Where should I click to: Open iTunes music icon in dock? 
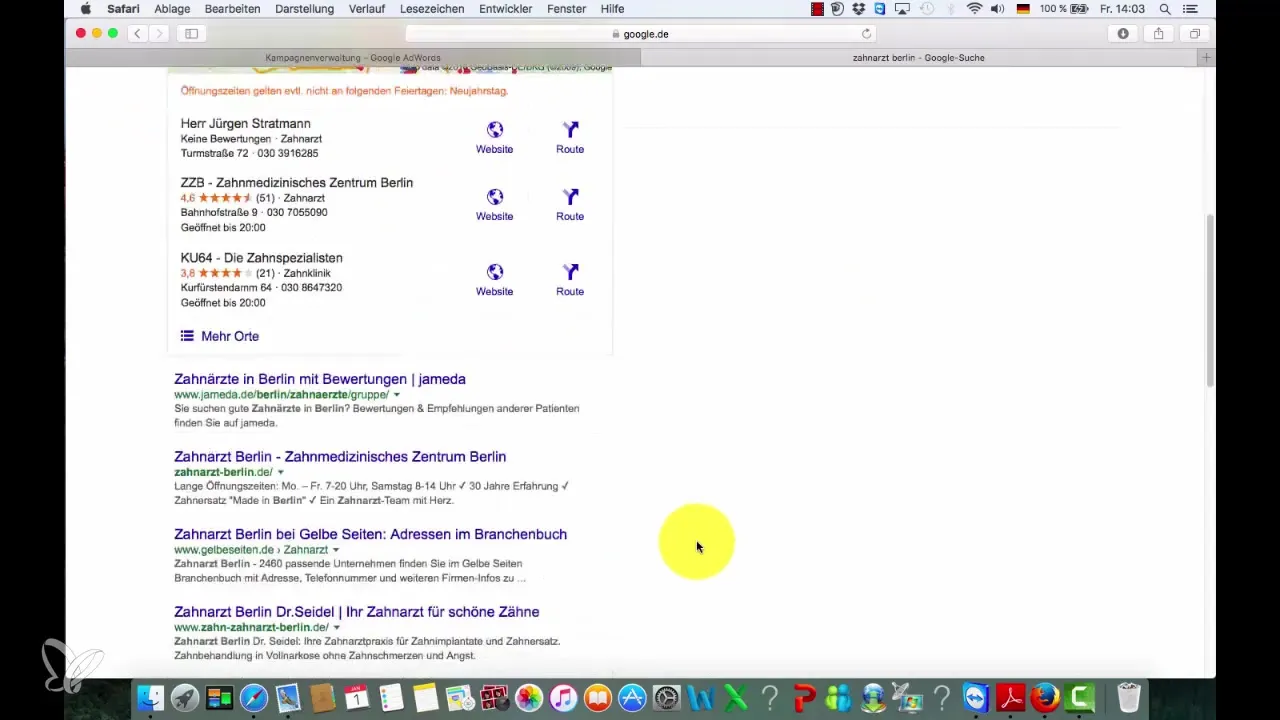(x=563, y=697)
